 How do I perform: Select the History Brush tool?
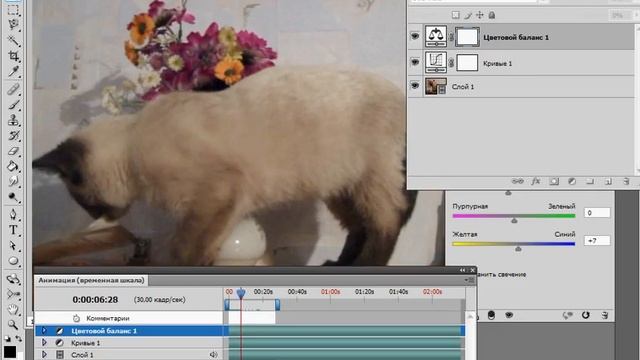click(x=13, y=136)
